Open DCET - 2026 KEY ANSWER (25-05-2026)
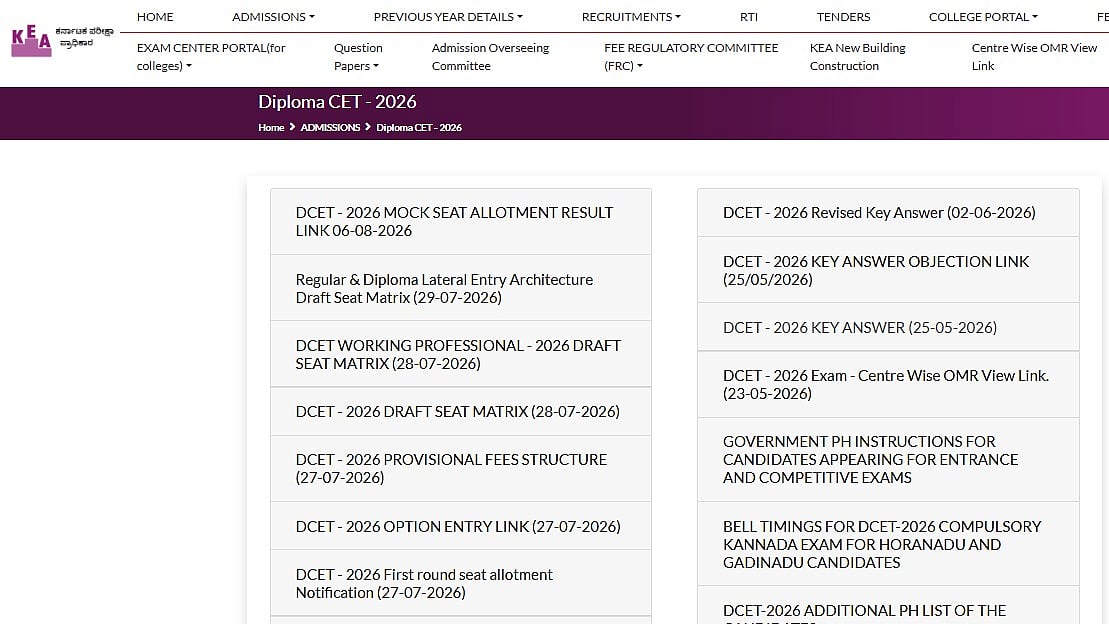Viewport: 1109px width, 624px height. point(888,327)
